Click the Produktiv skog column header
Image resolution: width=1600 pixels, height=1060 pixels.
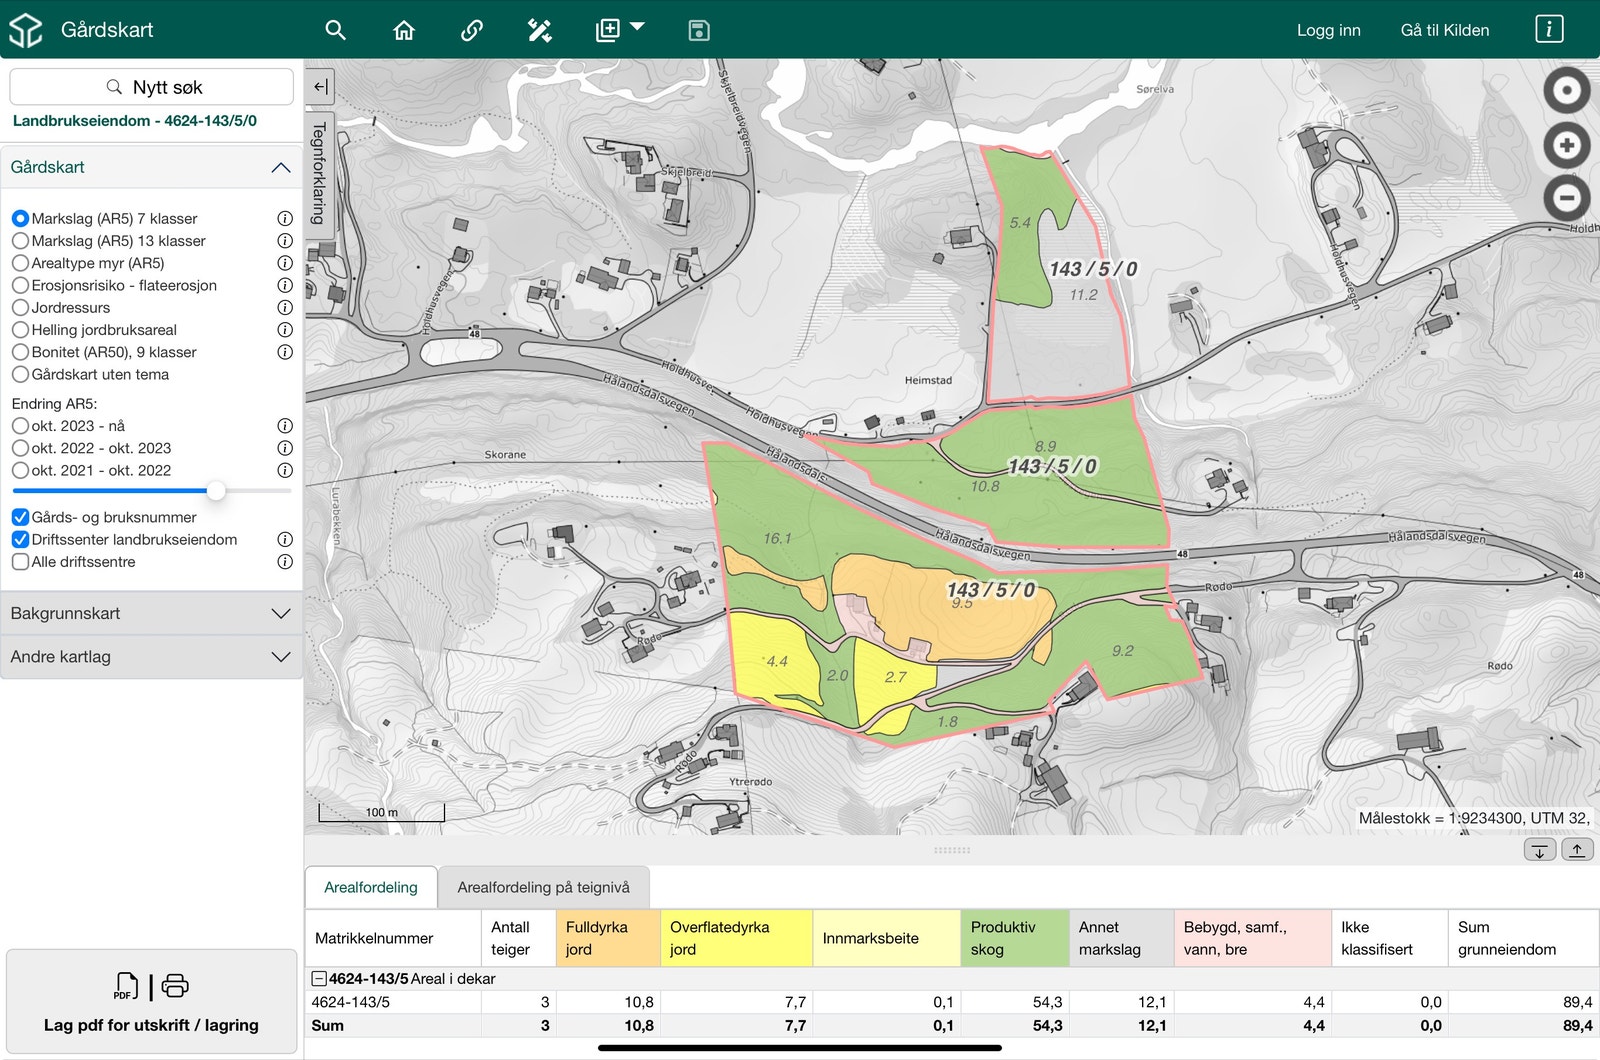tap(1015, 938)
